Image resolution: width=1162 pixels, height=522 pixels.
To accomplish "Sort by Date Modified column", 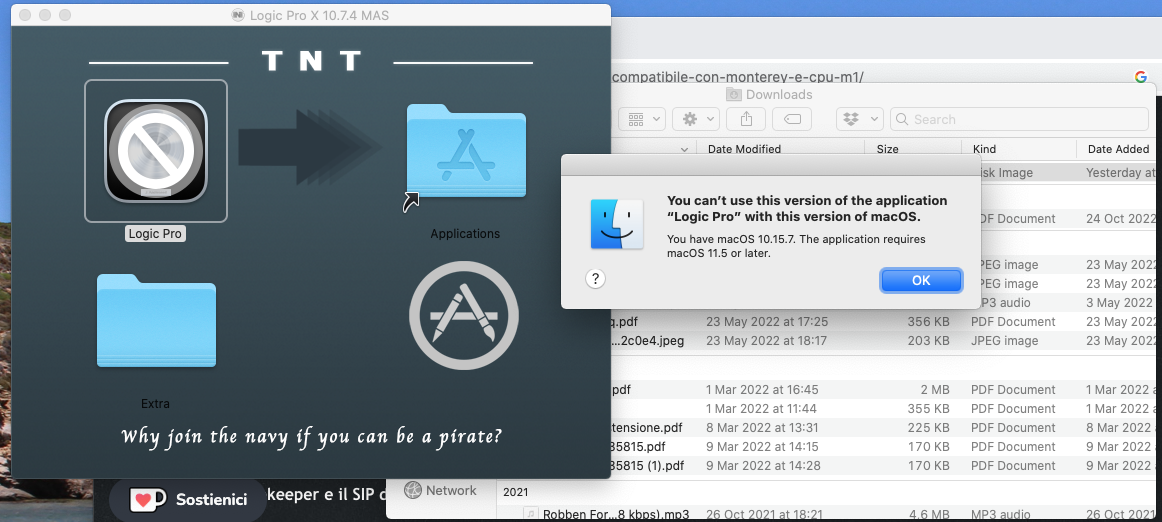I will pyautogui.click(x=780, y=149).
